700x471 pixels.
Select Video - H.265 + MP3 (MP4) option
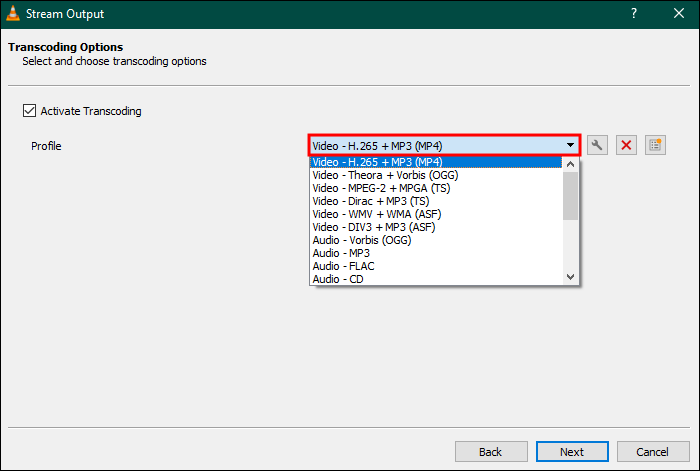point(377,162)
